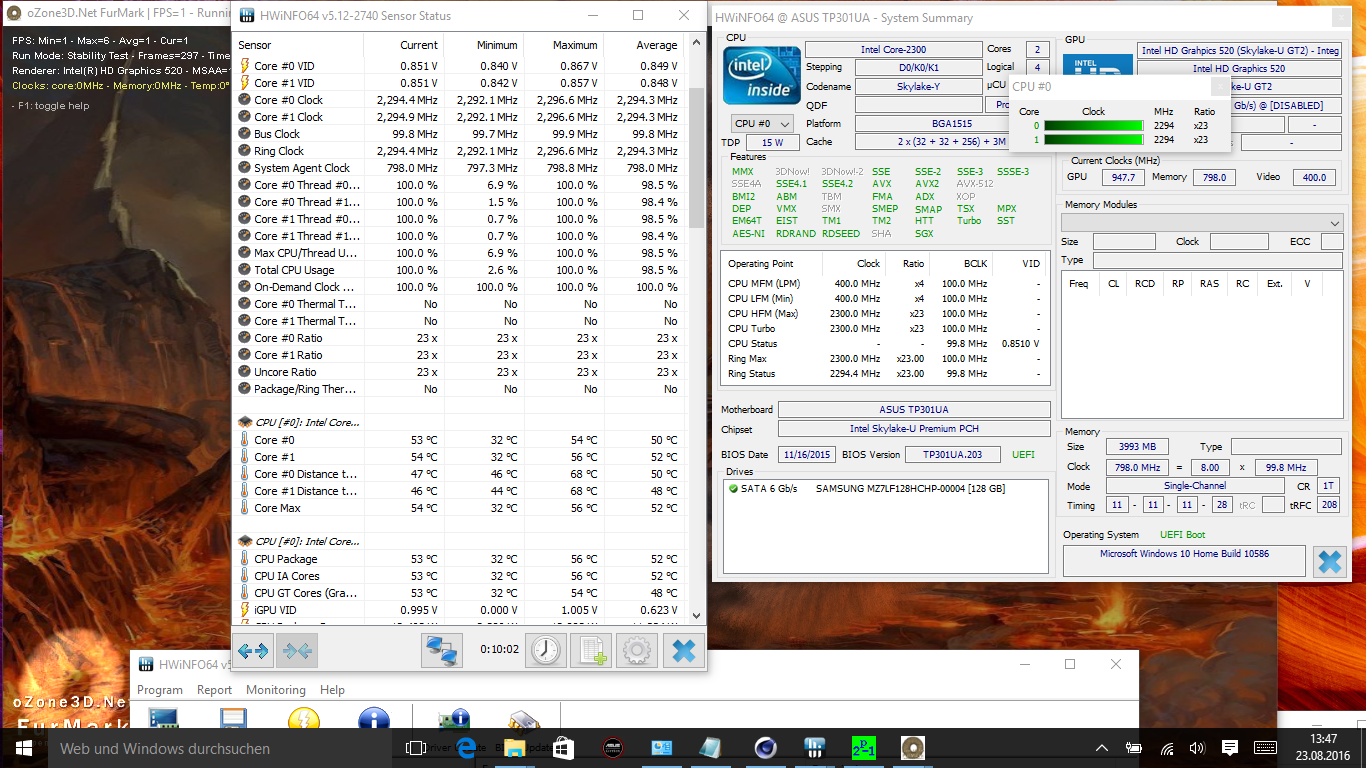Click the Intel inside logo in System Summary
The height and width of the screenshot is (768, 1366).
coord(761,75)
